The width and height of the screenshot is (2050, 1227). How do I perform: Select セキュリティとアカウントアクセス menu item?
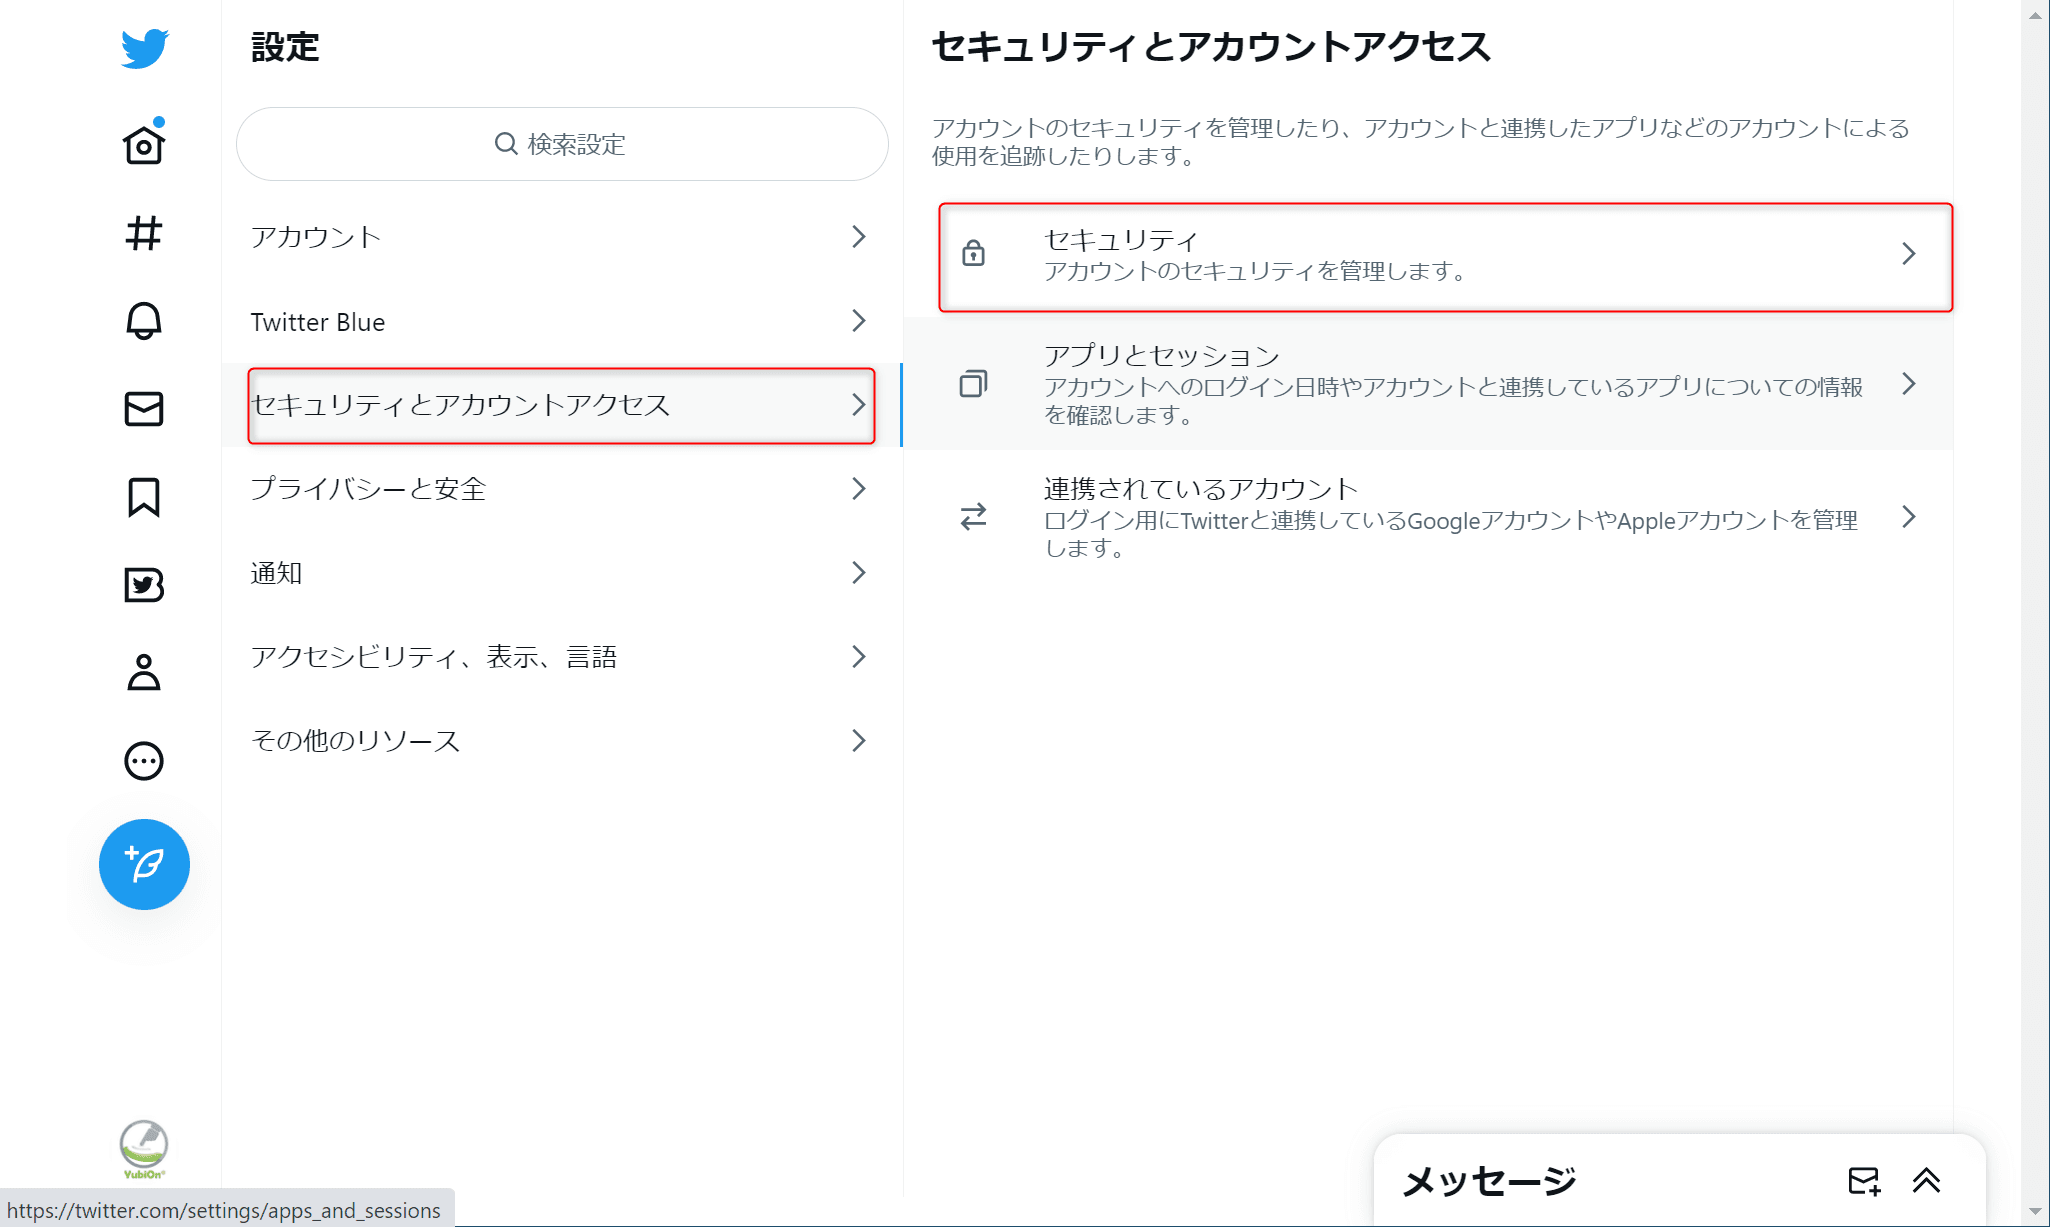click(561, 405)
